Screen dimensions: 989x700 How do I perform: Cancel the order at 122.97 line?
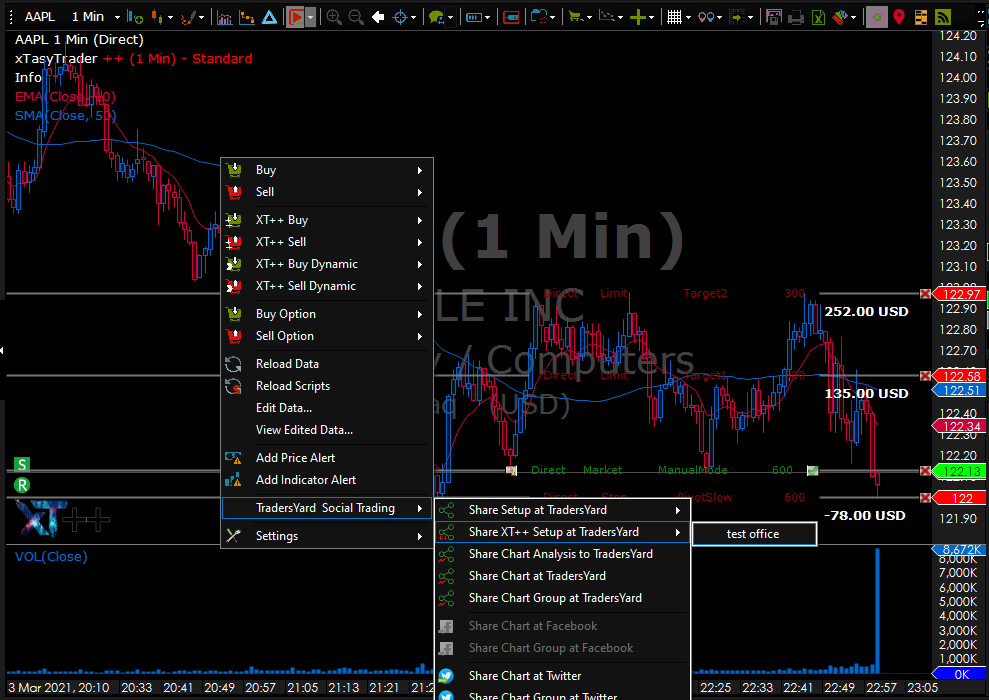click(925, 294)
